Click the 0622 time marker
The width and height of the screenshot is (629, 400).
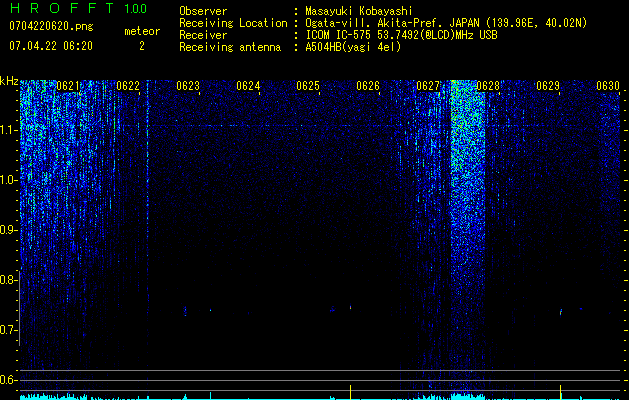point(128,86)
